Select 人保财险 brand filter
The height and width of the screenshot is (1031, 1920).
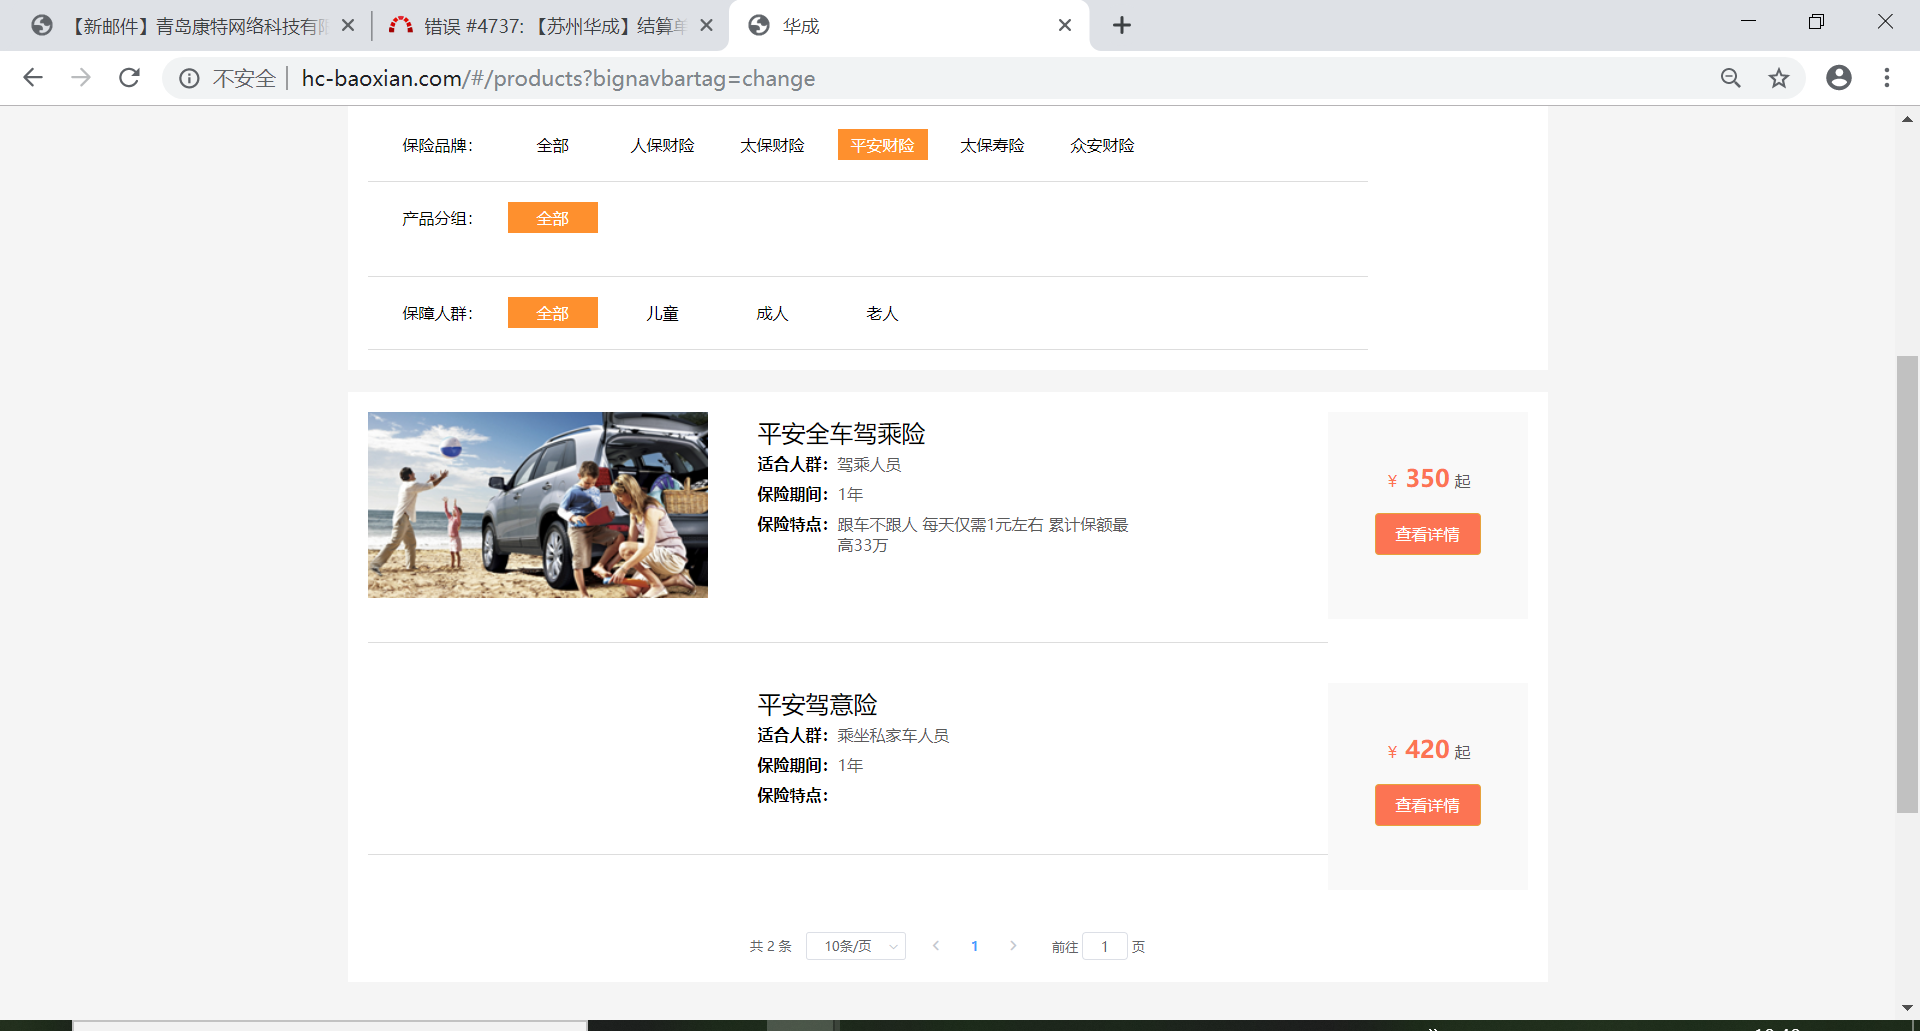(x=662, y=146)
